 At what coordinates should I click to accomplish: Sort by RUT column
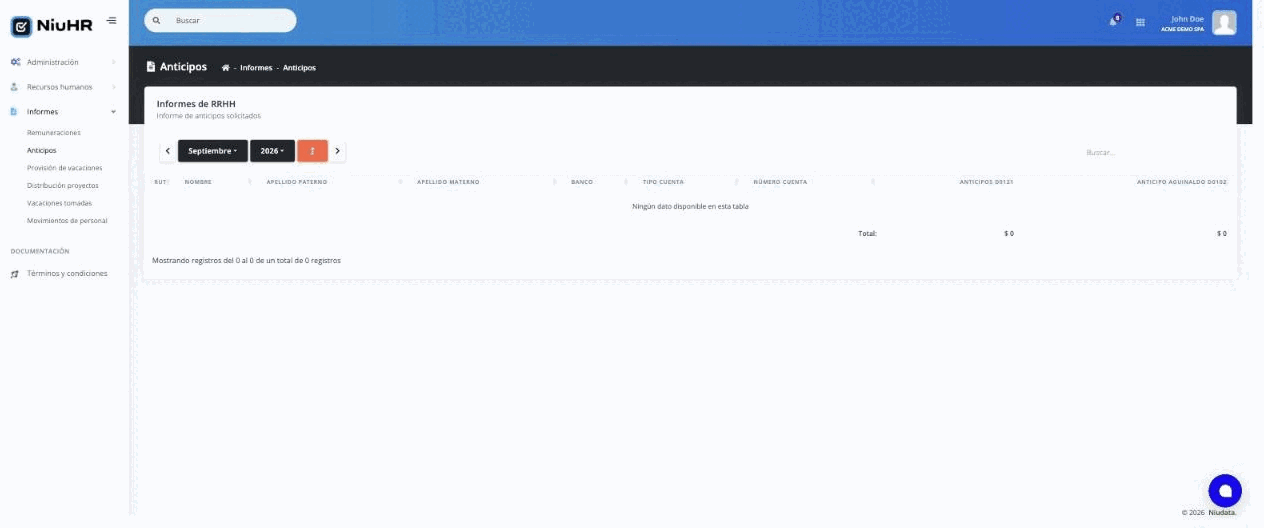click(162, 182)
